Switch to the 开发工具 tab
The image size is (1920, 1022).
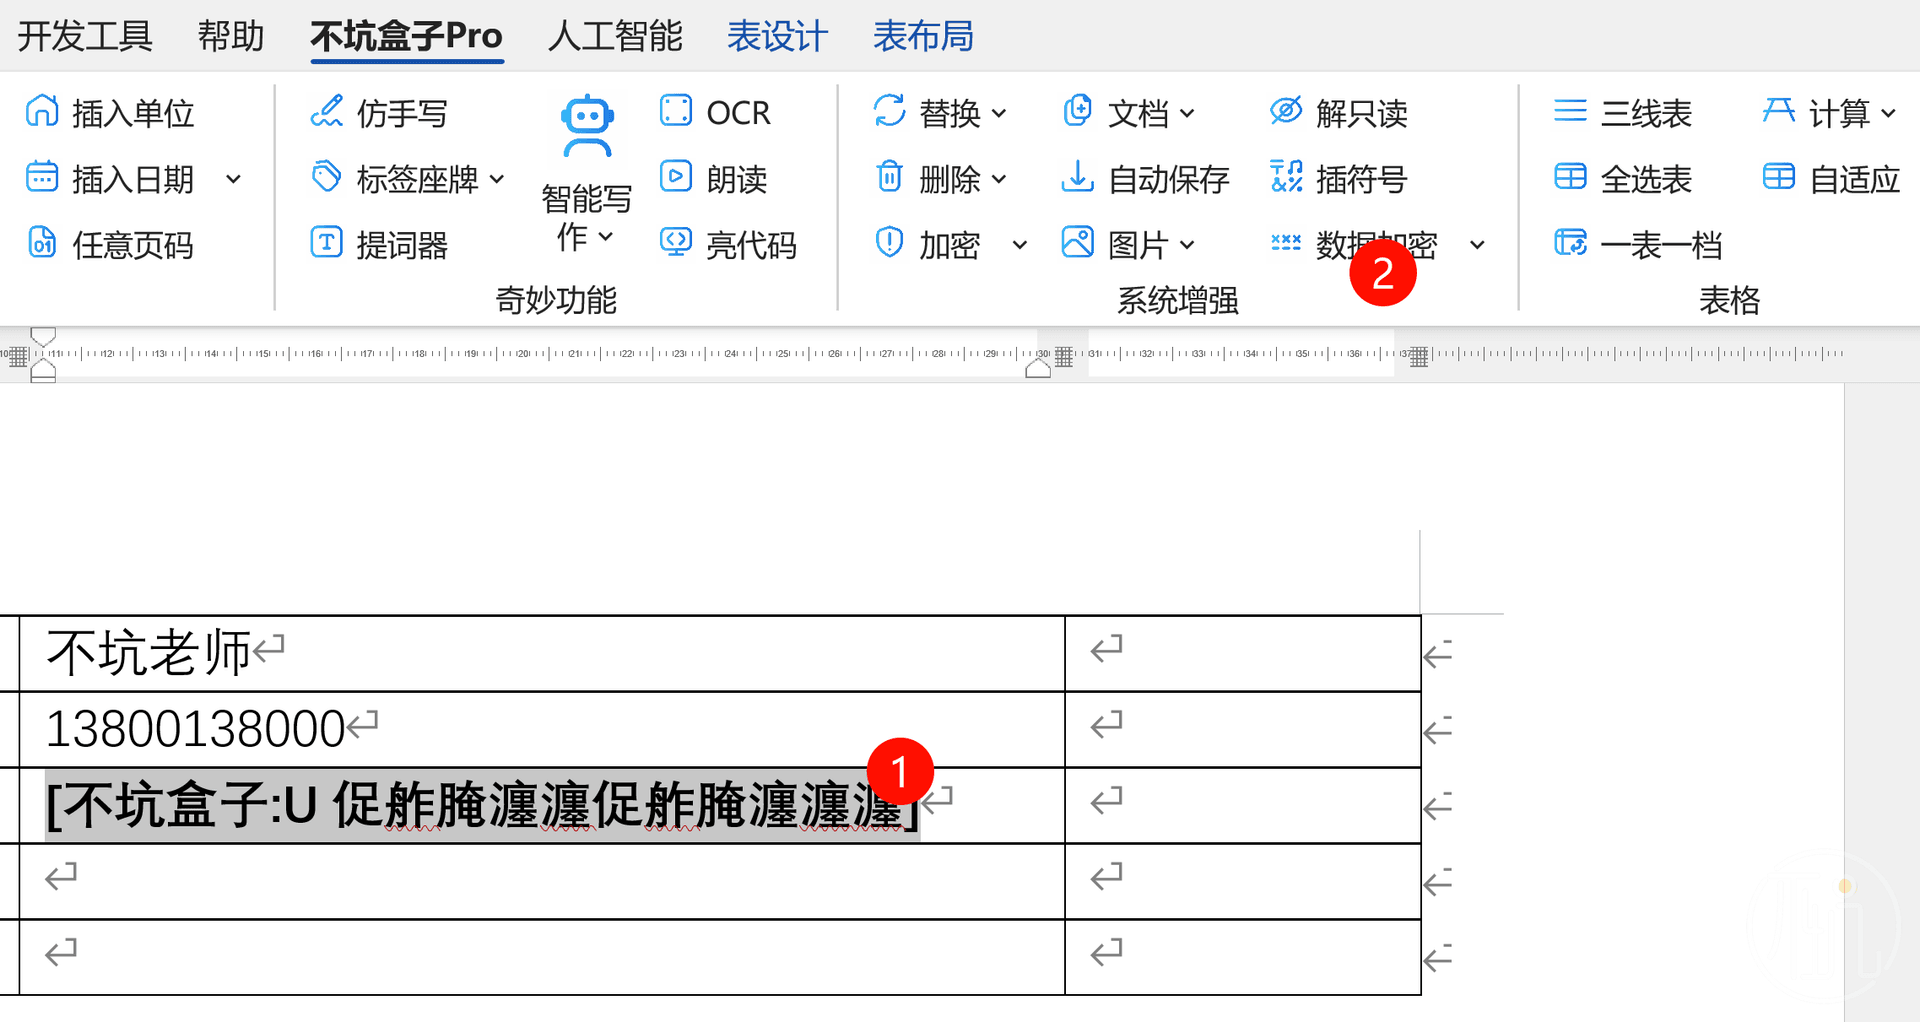[x=85, y=36]
